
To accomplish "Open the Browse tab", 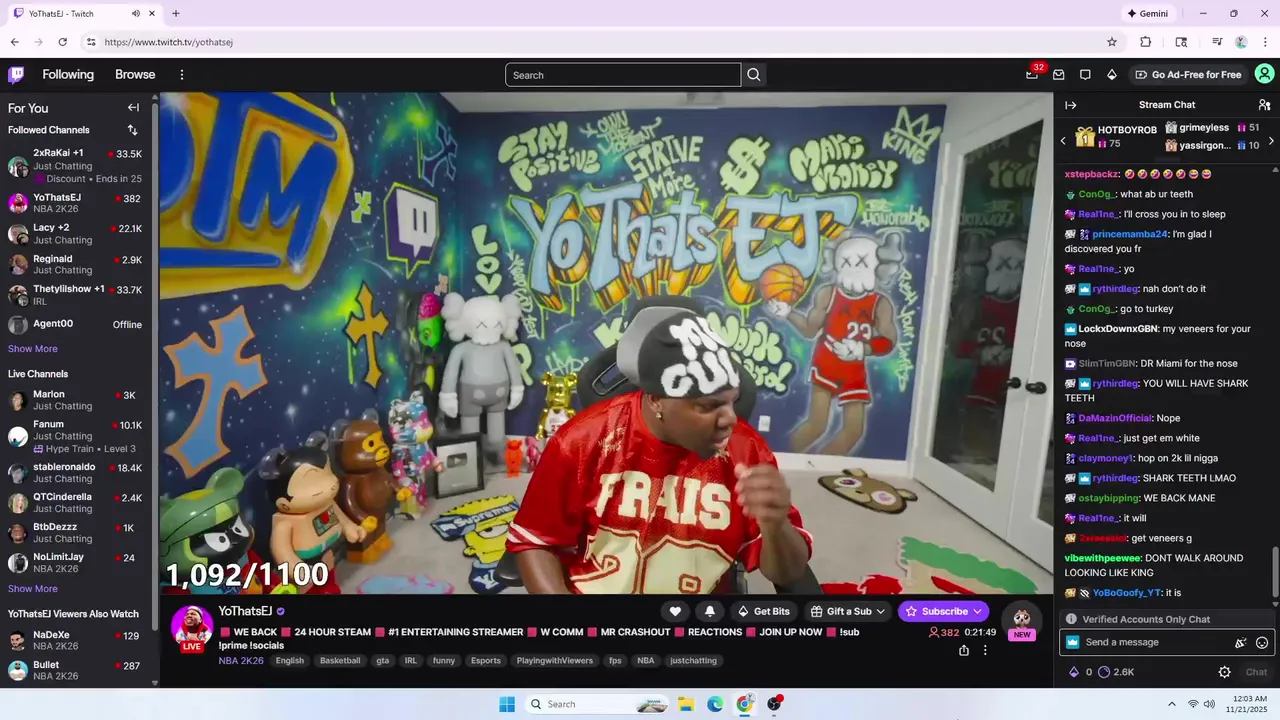I will [x=135, y=75].
